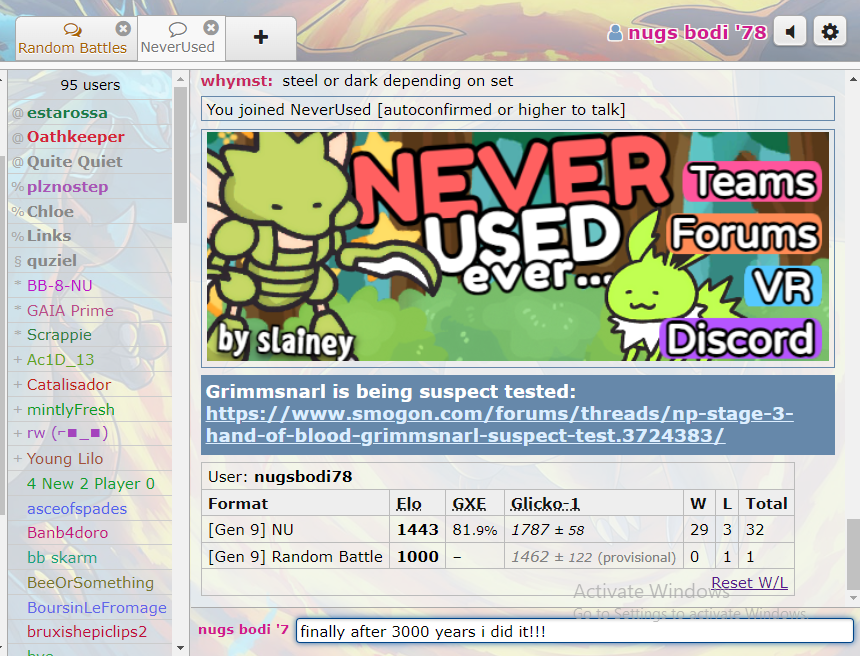
Task: Open the VR banner link
Action: pos(783,286)
